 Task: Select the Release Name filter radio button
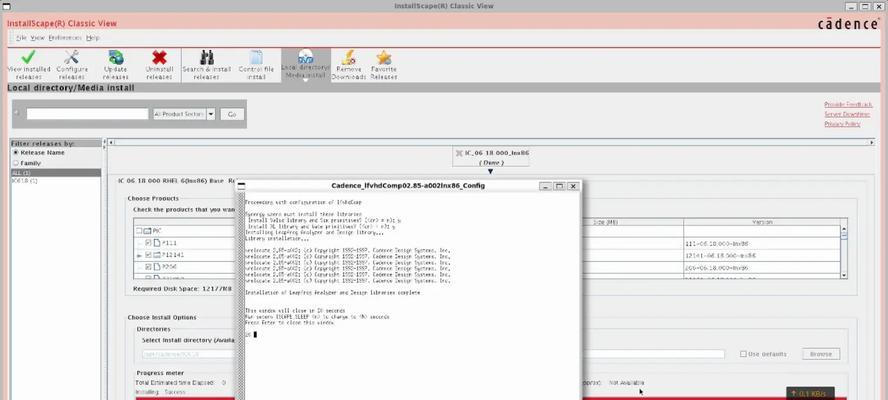[16, 153]
